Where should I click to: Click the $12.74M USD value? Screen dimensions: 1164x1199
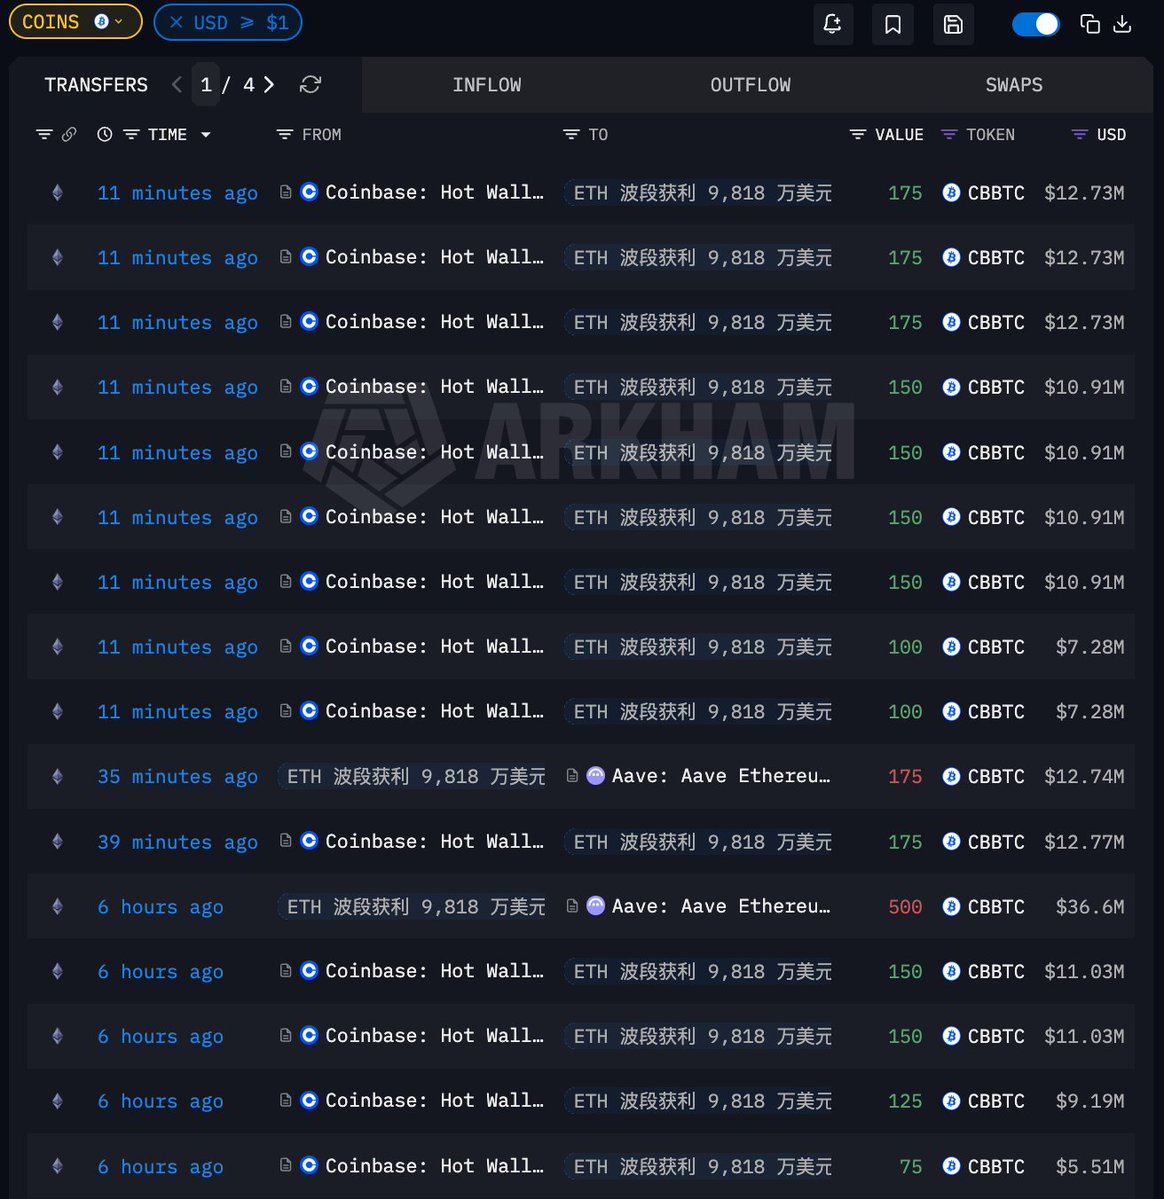(x=1084, y=777)
